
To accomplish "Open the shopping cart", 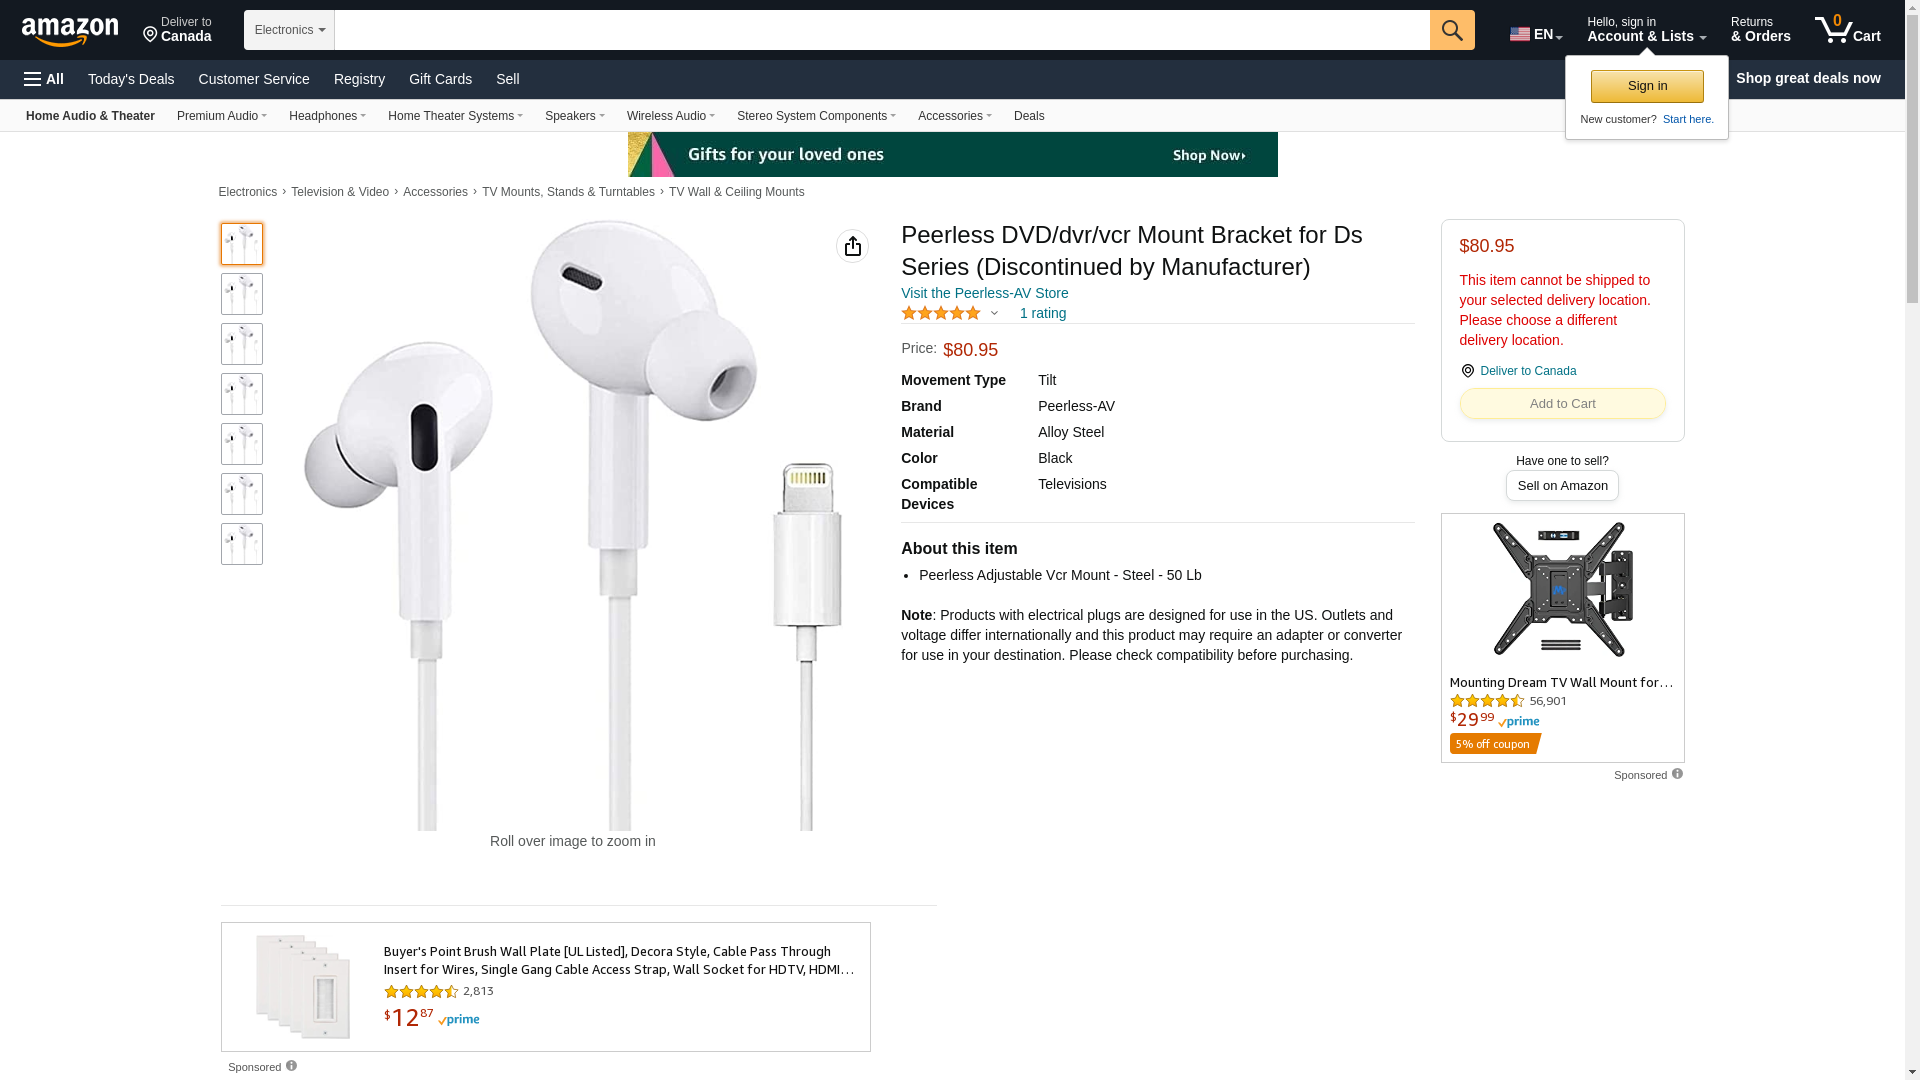I will 1847,30.
